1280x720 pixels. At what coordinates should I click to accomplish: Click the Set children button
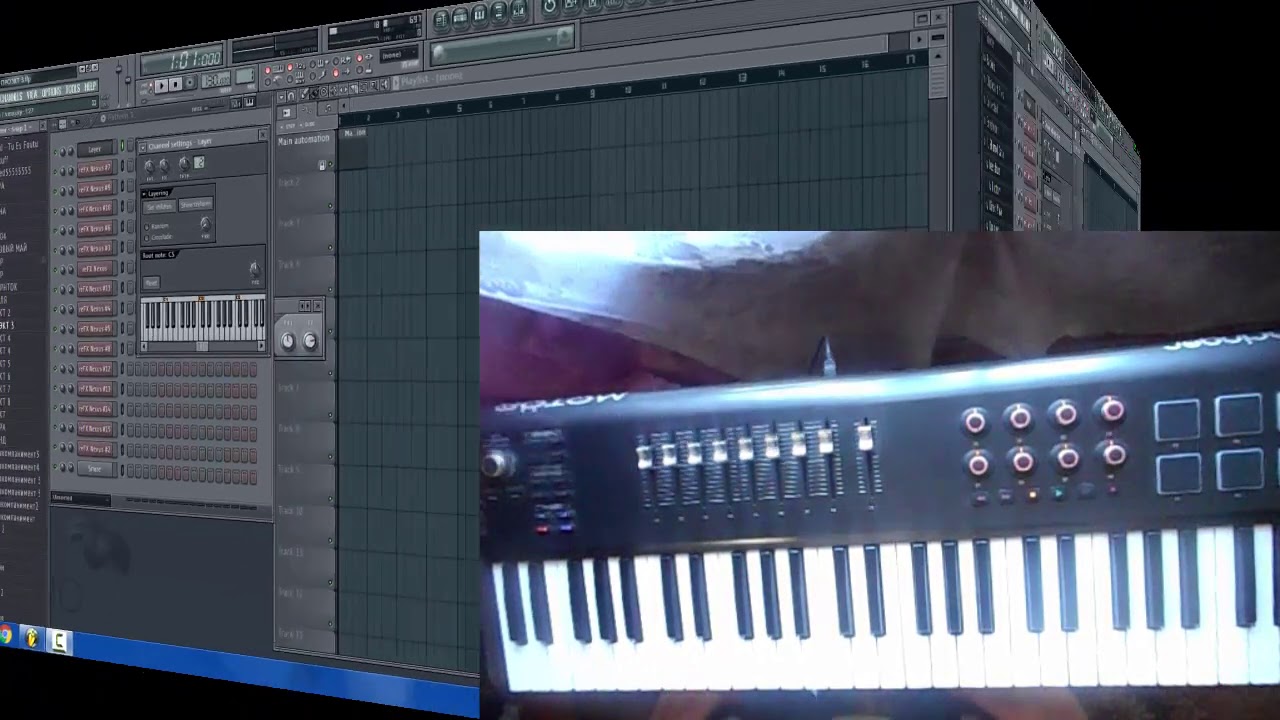(159, 207)
